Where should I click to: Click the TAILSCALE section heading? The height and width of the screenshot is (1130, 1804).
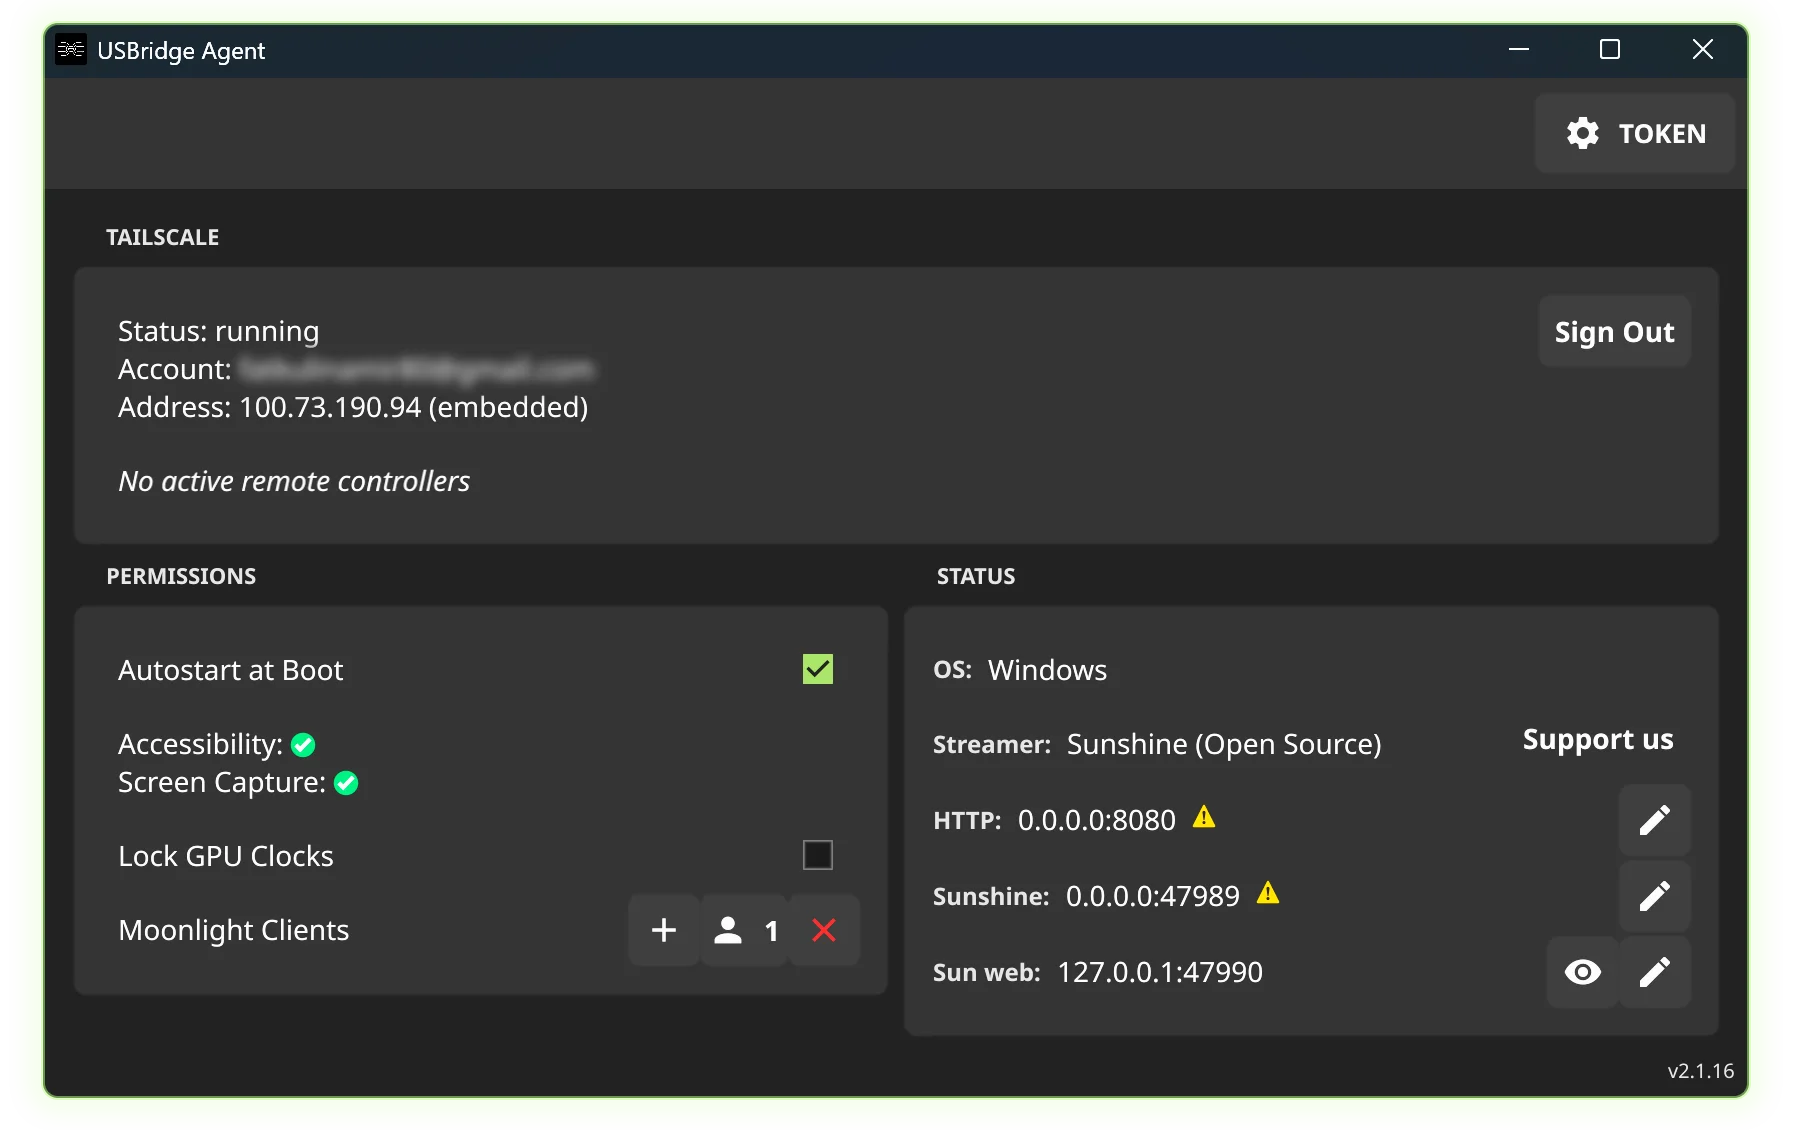click(163, 238)
